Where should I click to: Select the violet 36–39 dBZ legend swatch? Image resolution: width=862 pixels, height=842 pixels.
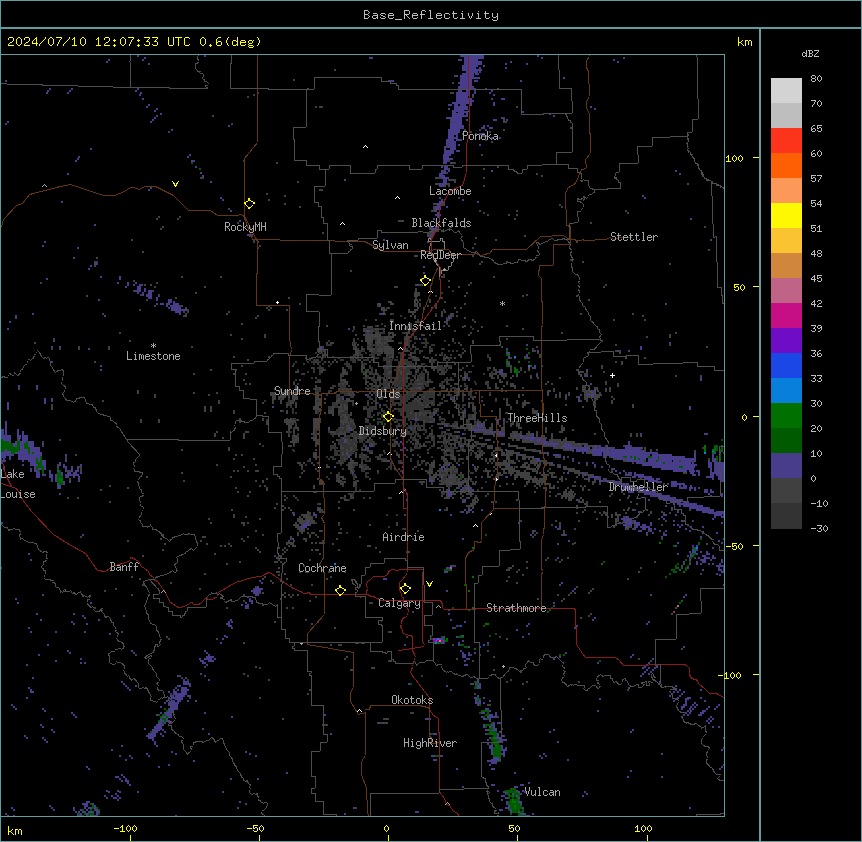[786, 341]
